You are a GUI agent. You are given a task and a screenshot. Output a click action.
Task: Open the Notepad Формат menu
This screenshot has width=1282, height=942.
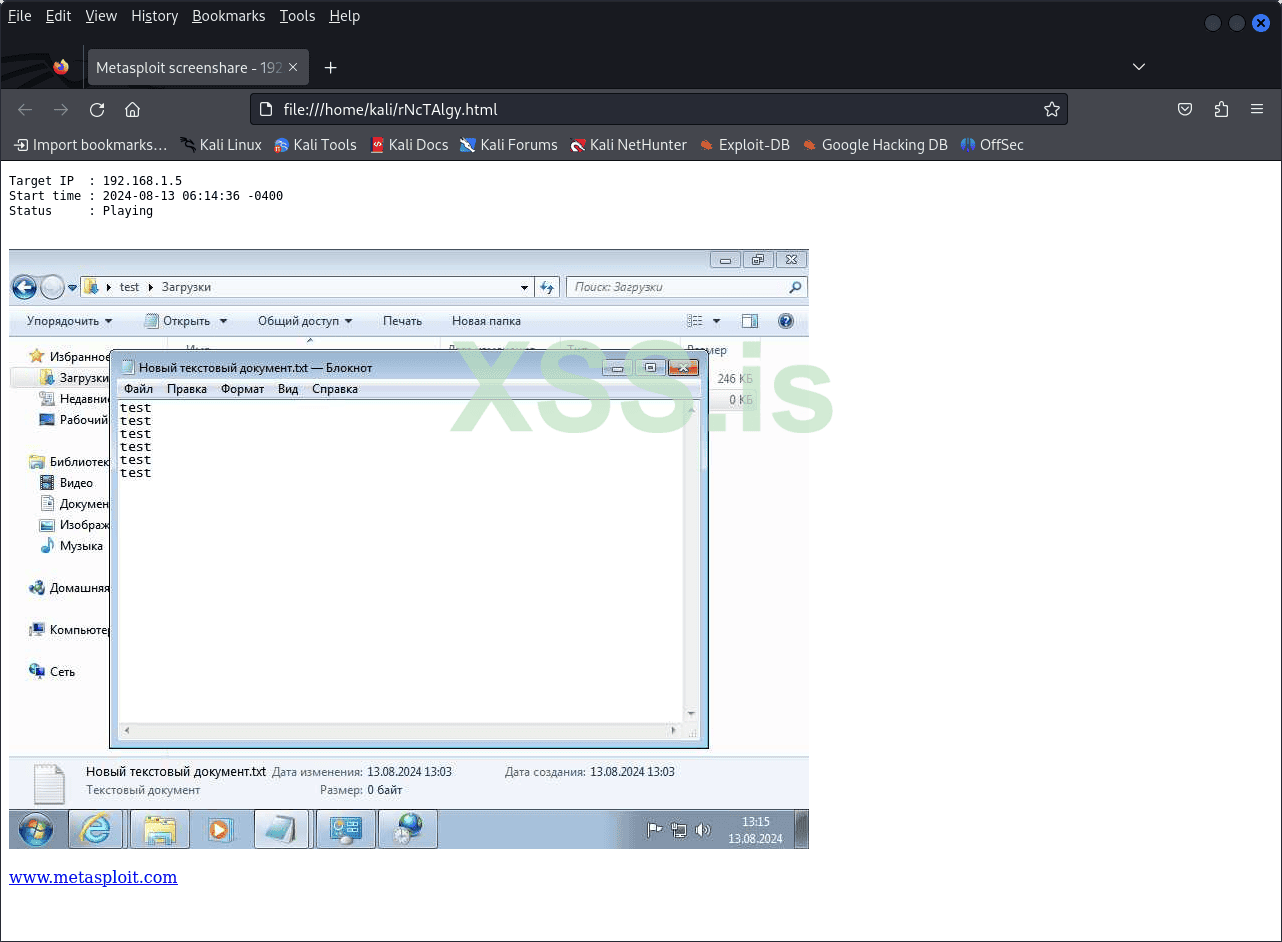point(243,389)
